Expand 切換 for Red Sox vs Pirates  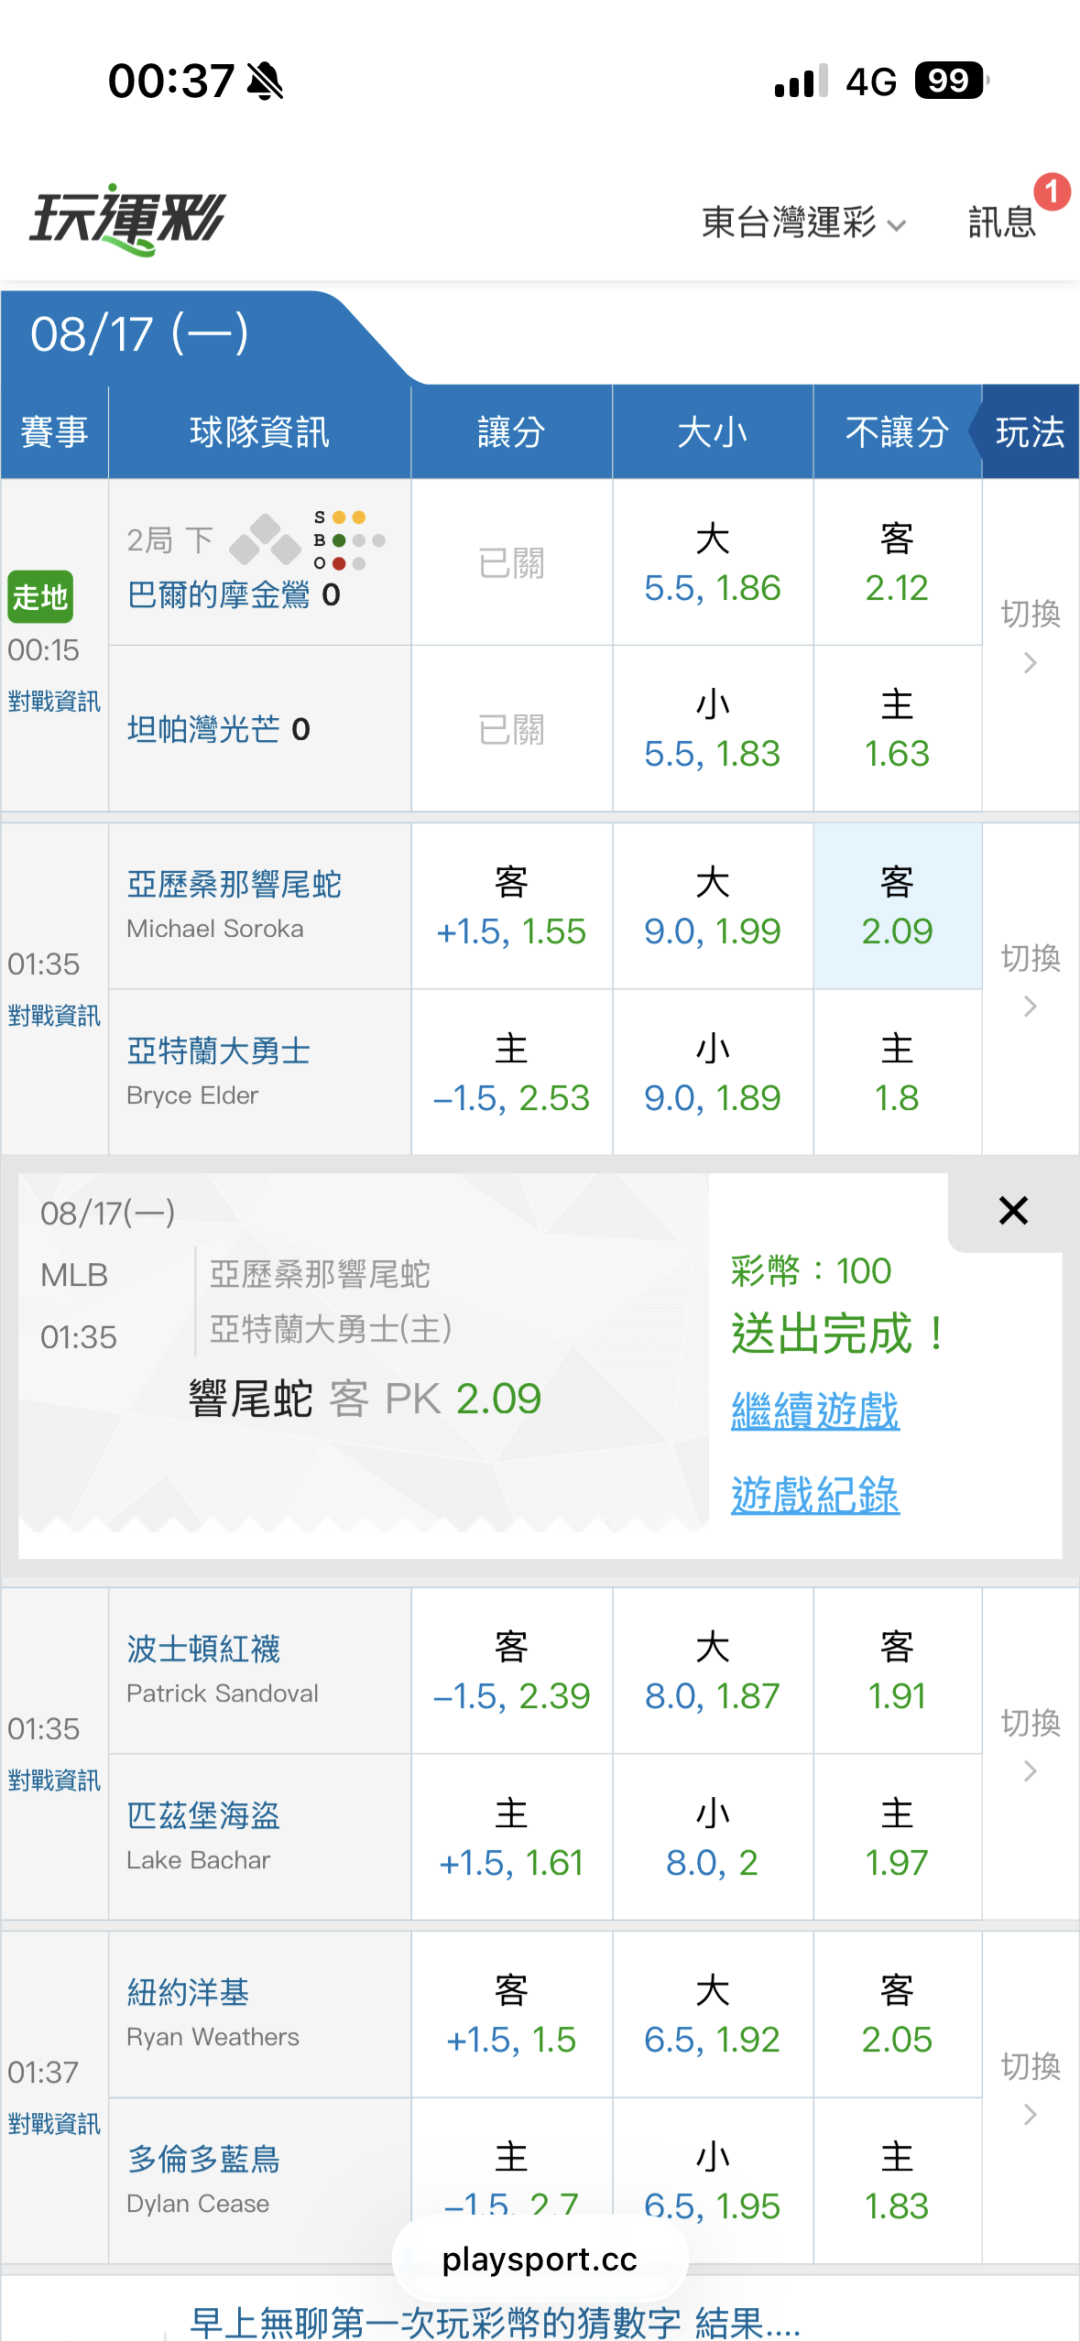[1031, 1744]
